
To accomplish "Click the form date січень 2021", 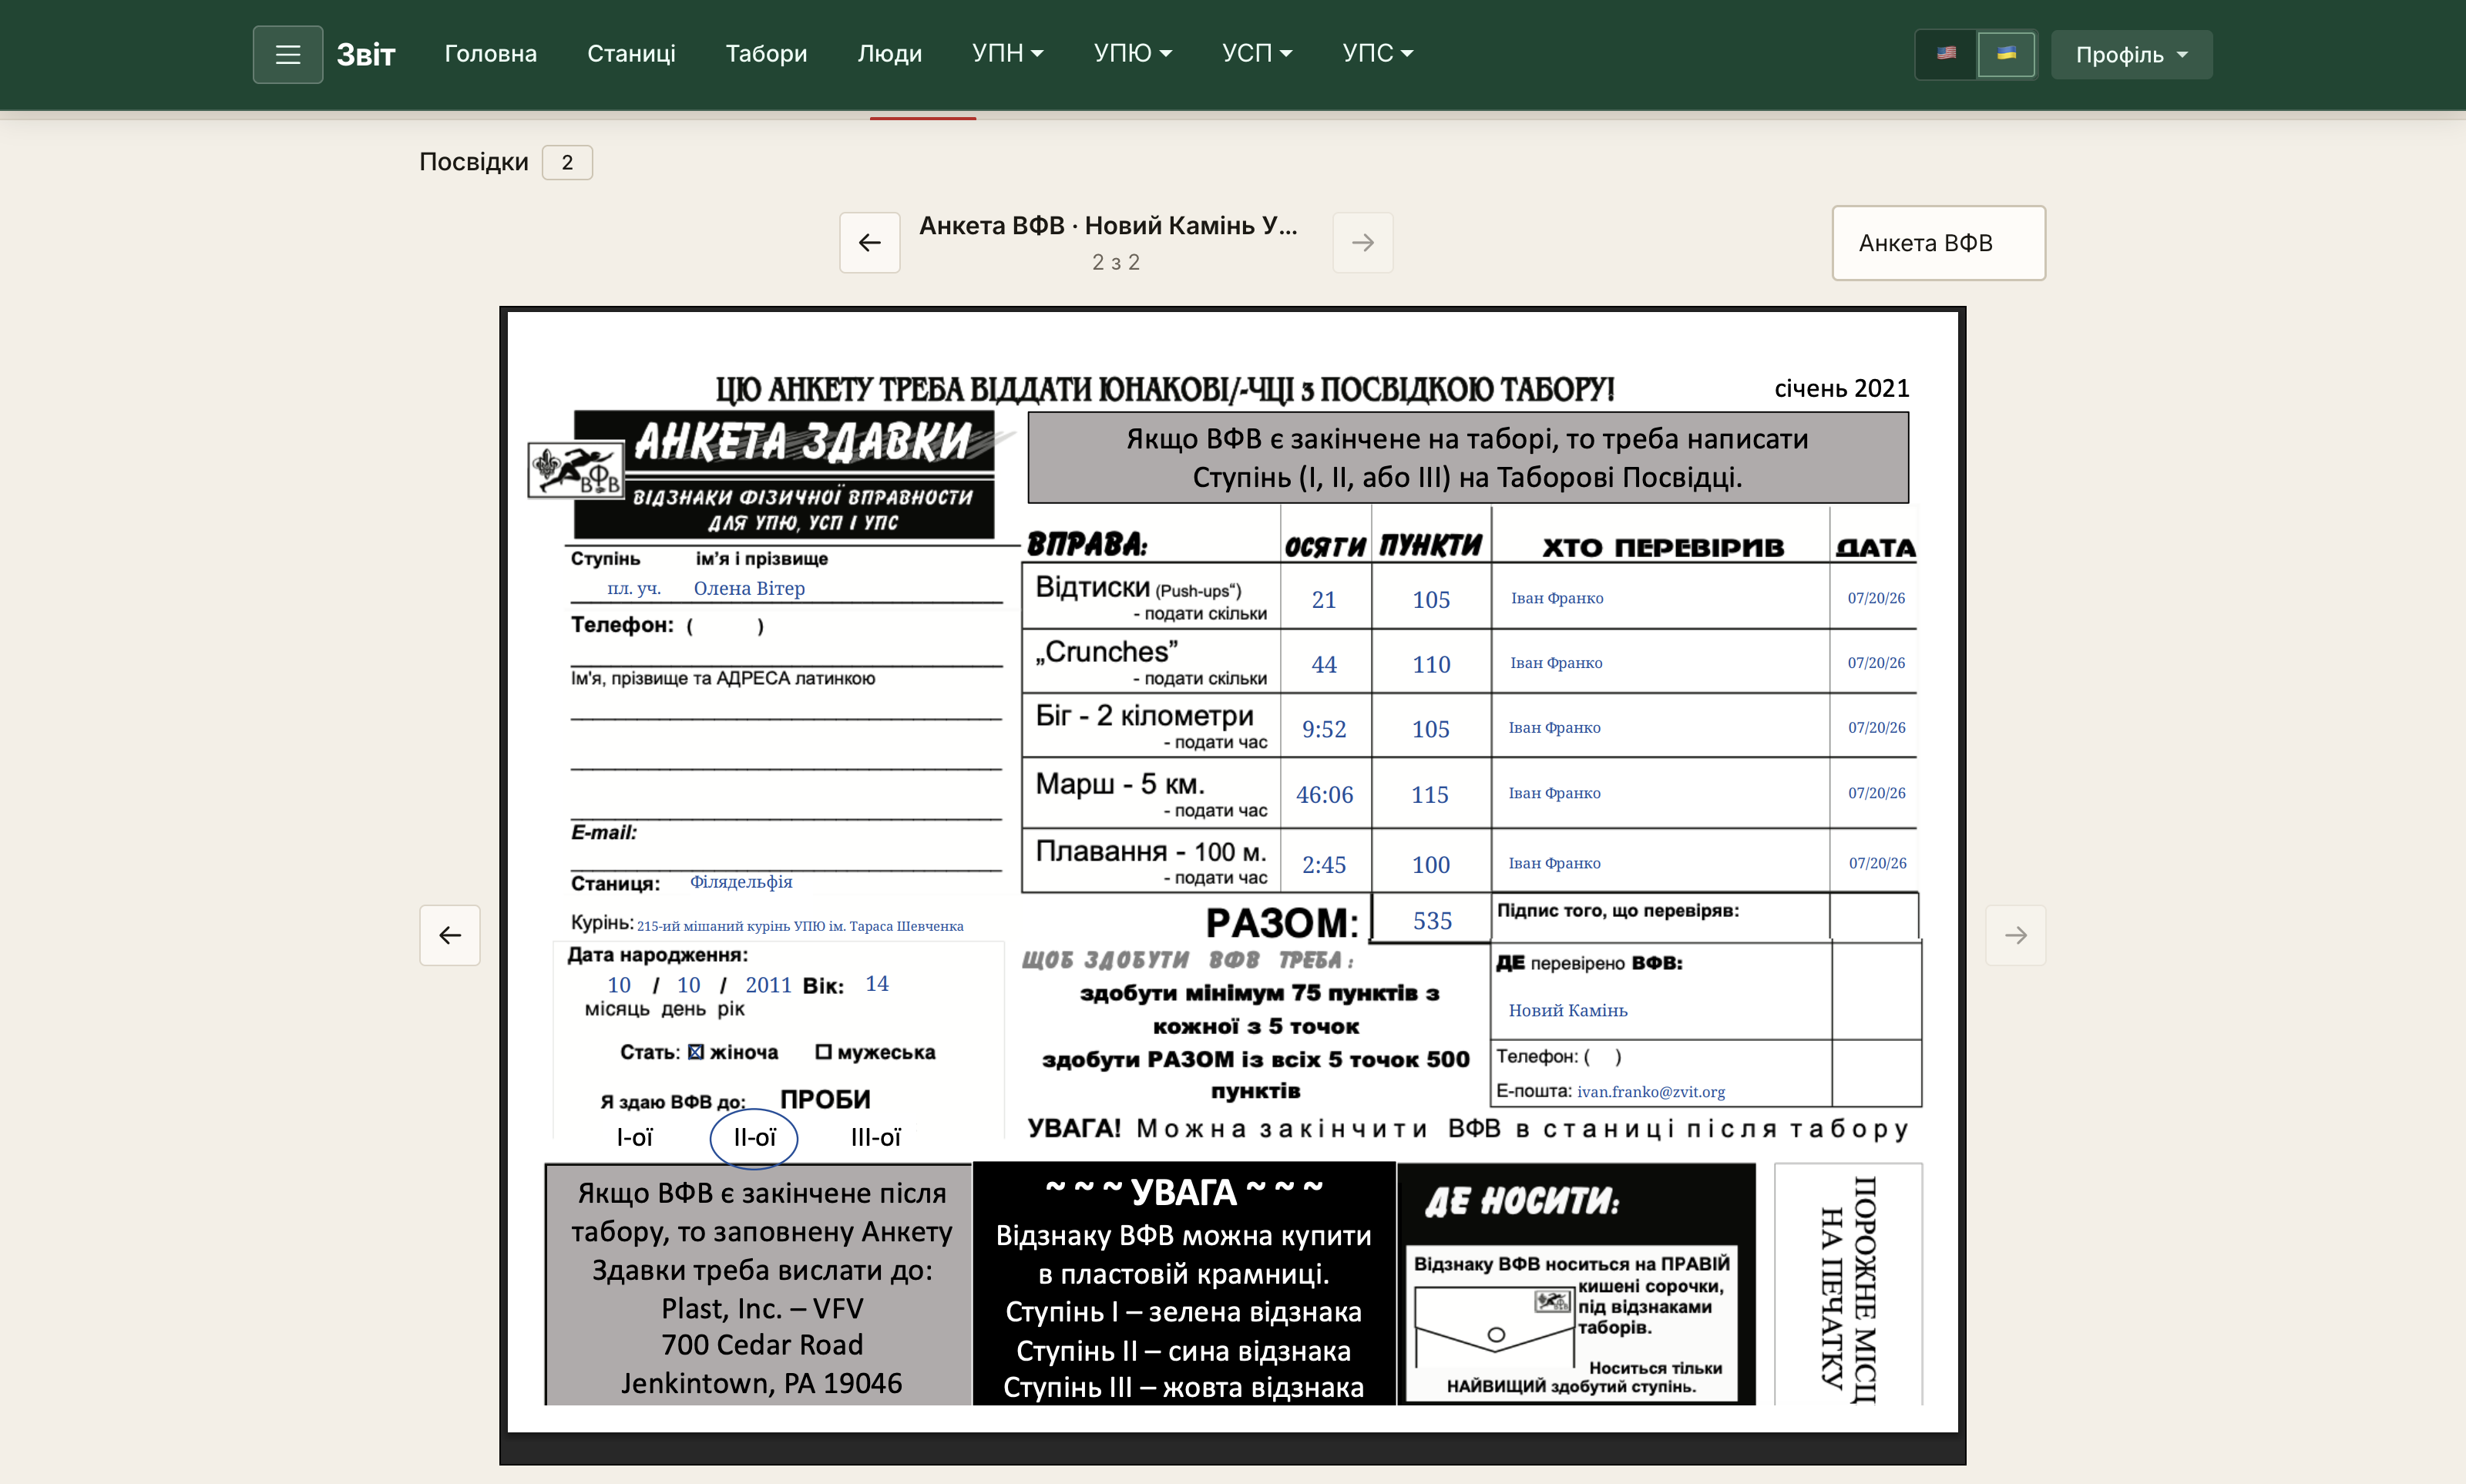I will (x=1842, y=388).
